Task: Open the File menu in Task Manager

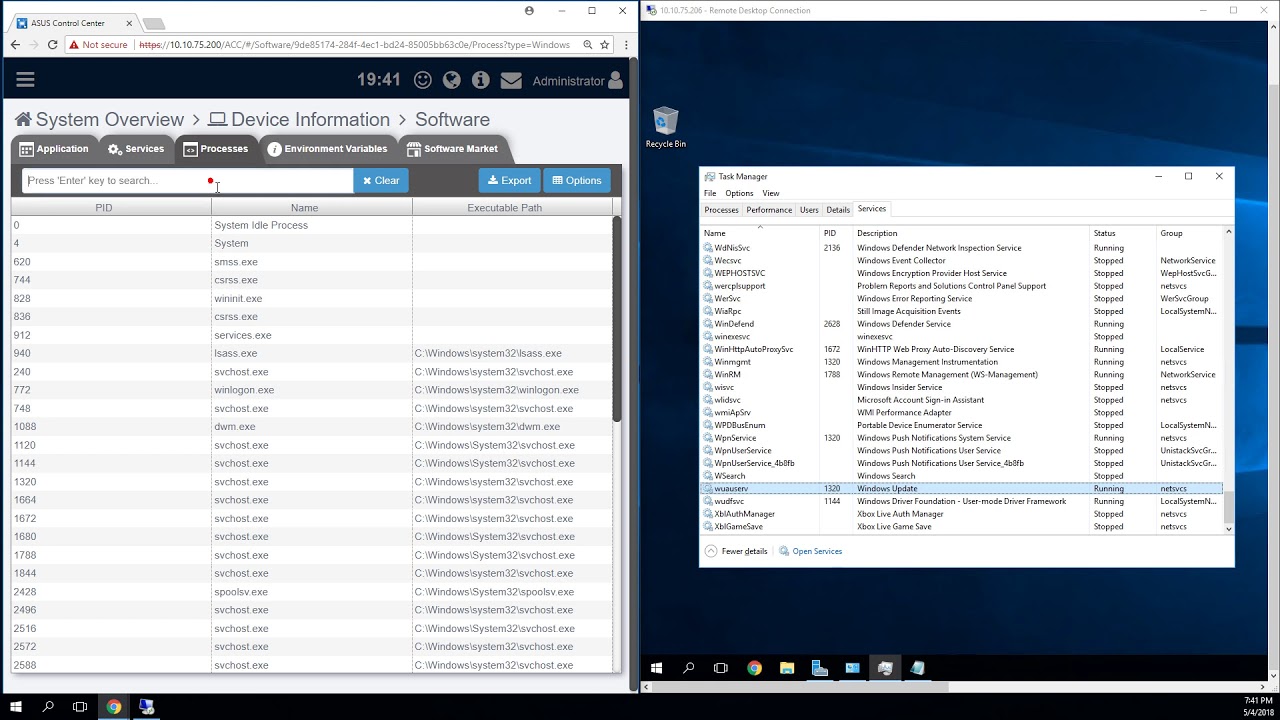Action: (x=710, y=193)
